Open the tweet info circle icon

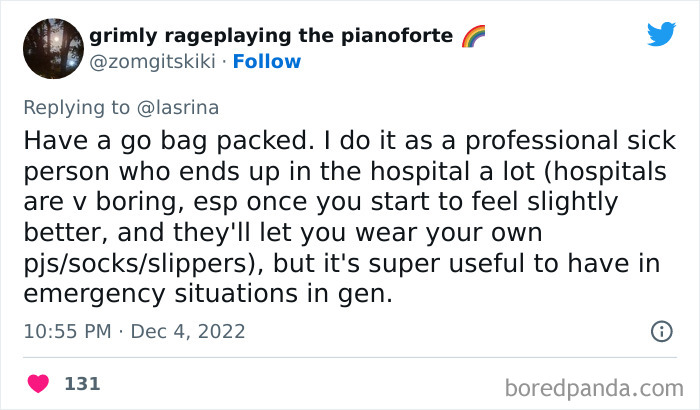click(662, 331)
